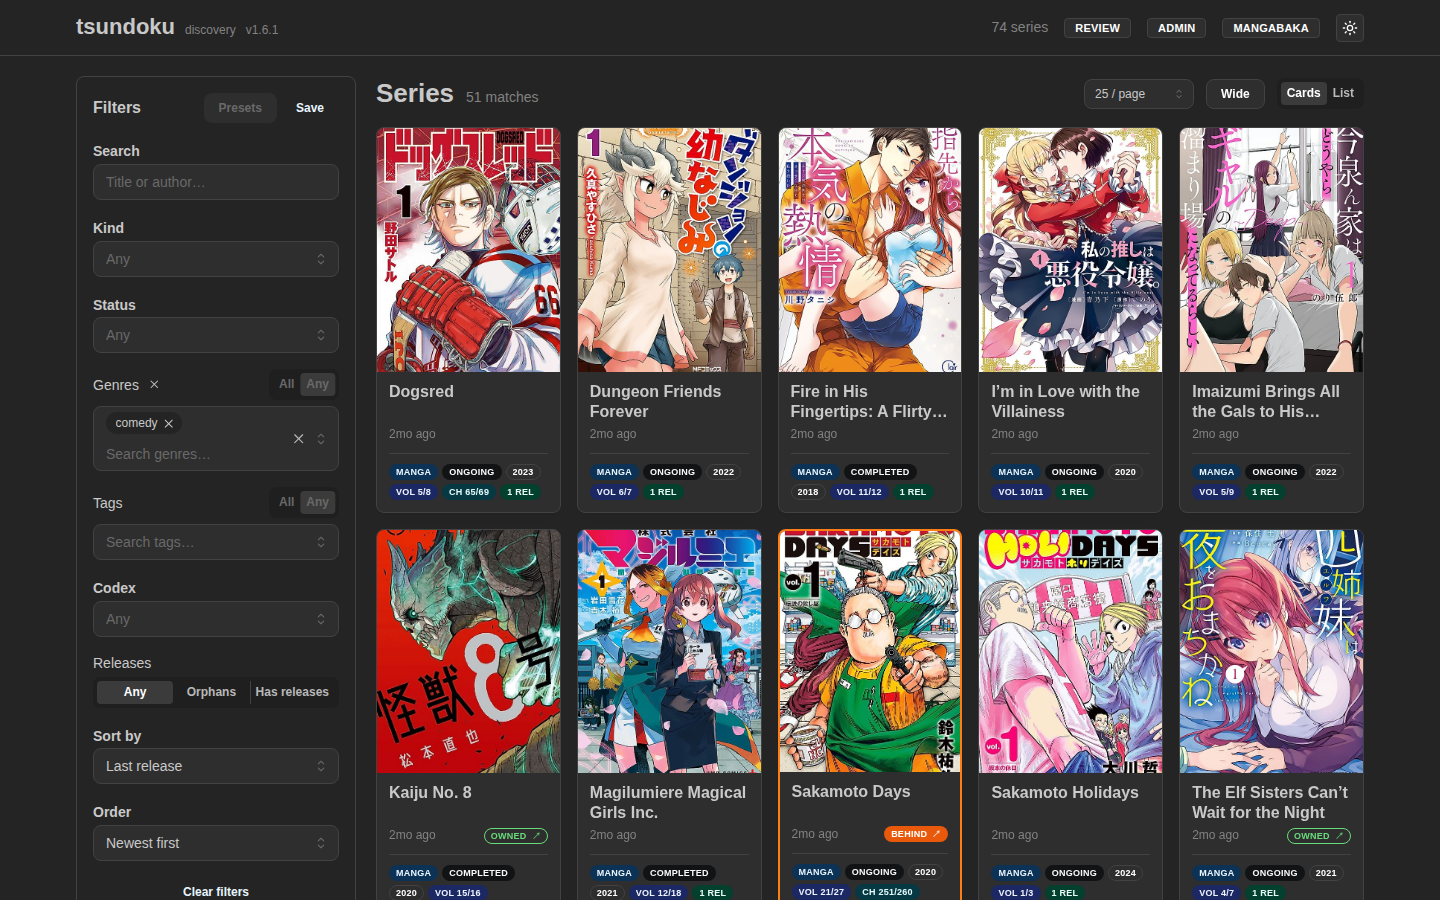This screenshot has width=1440, height=900.
Task: Open the Magilumiere Magical Girls Inc. cover
Action: point(669,651)
